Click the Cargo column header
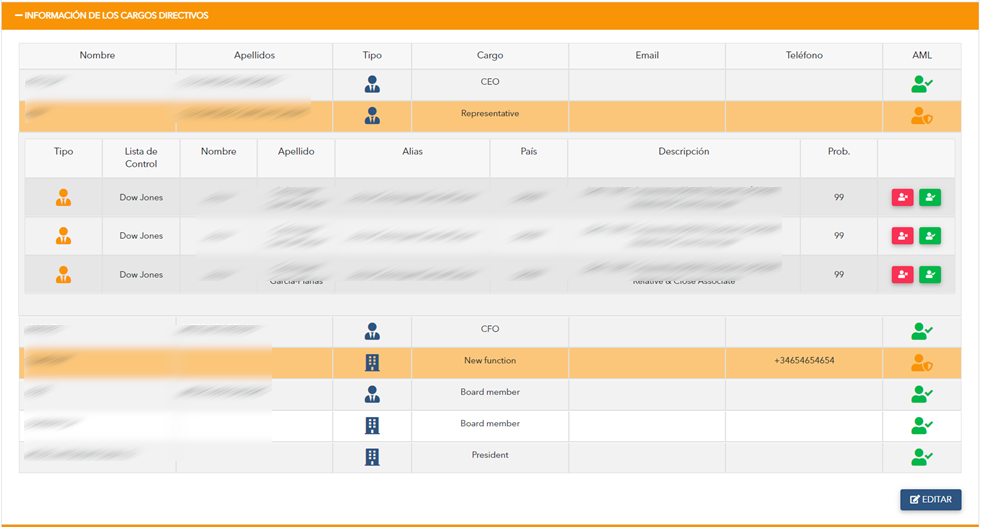The image size is (981, 527). (x=490, y=56)
